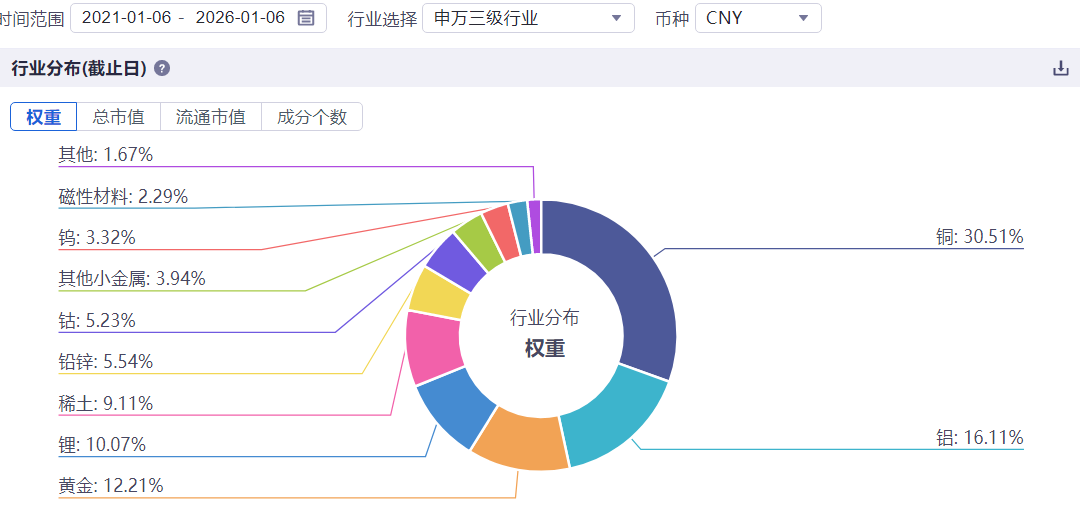
Task: Click the blue 锂 donut slice
Action: pyautogui.click(x=454, y=407)
